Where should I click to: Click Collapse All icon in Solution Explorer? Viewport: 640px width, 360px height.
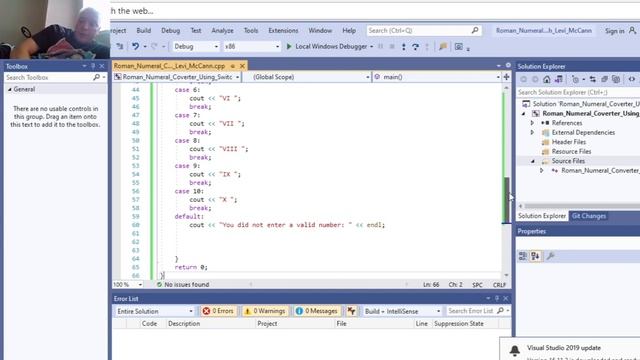604,79
